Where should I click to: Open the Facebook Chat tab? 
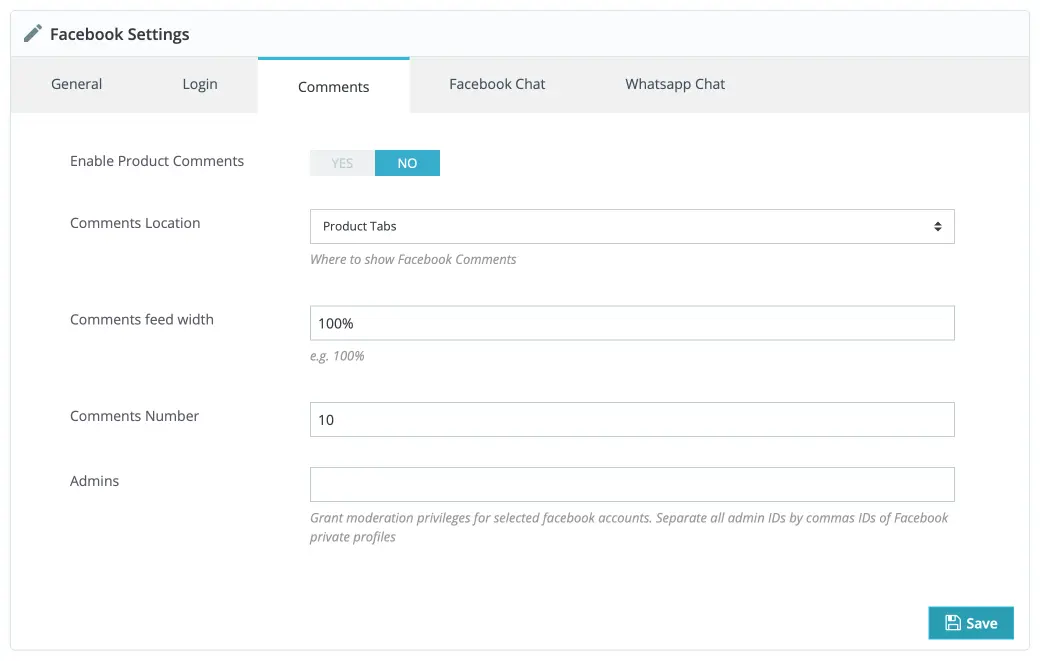point(497,84)
